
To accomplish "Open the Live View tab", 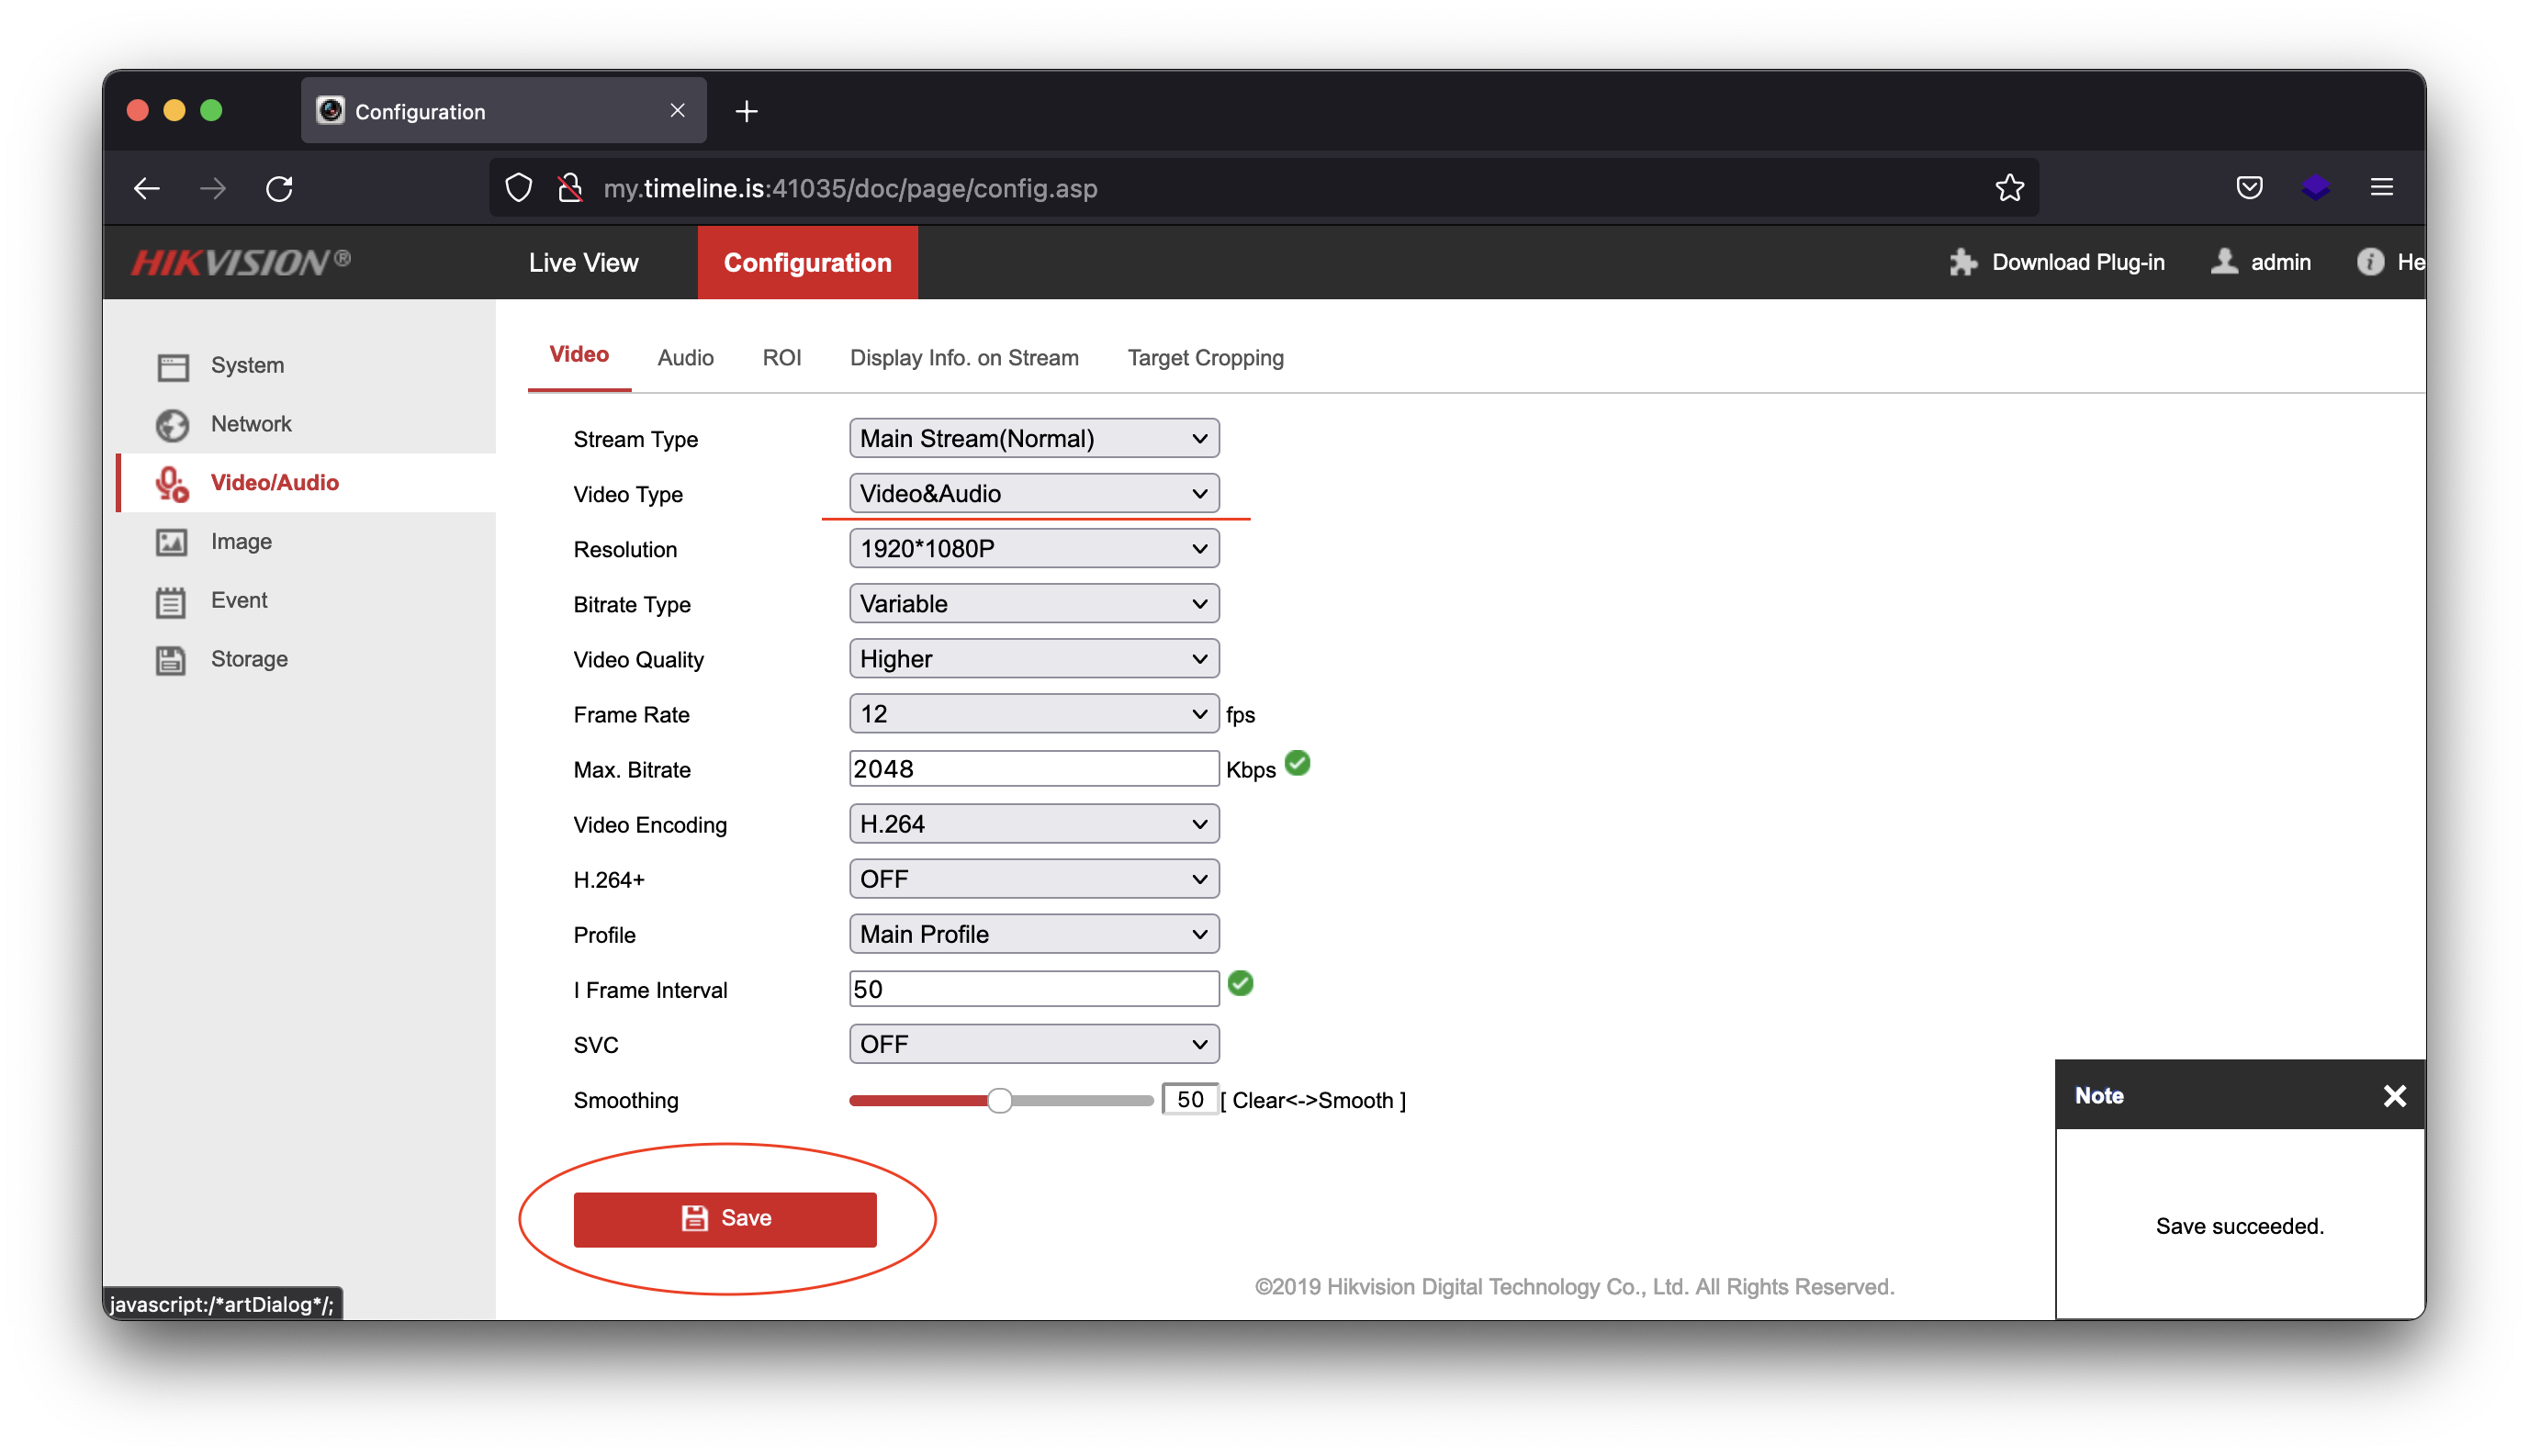I will 583,263.
